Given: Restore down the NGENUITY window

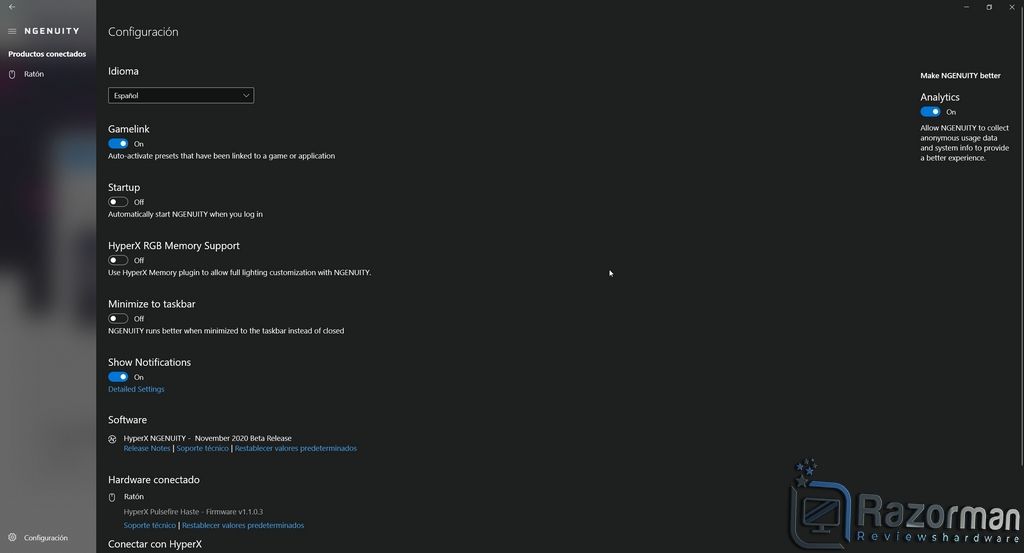Looking at the screenshot, I should tap(989, 7).
